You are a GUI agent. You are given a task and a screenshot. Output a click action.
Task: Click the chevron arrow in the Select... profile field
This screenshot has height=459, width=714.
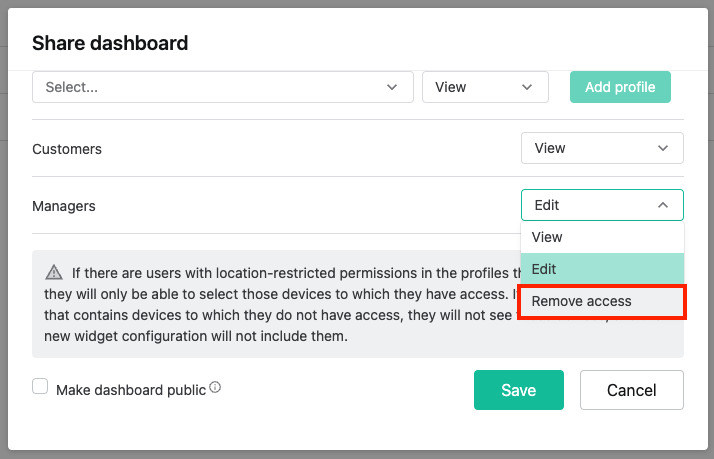392,87
